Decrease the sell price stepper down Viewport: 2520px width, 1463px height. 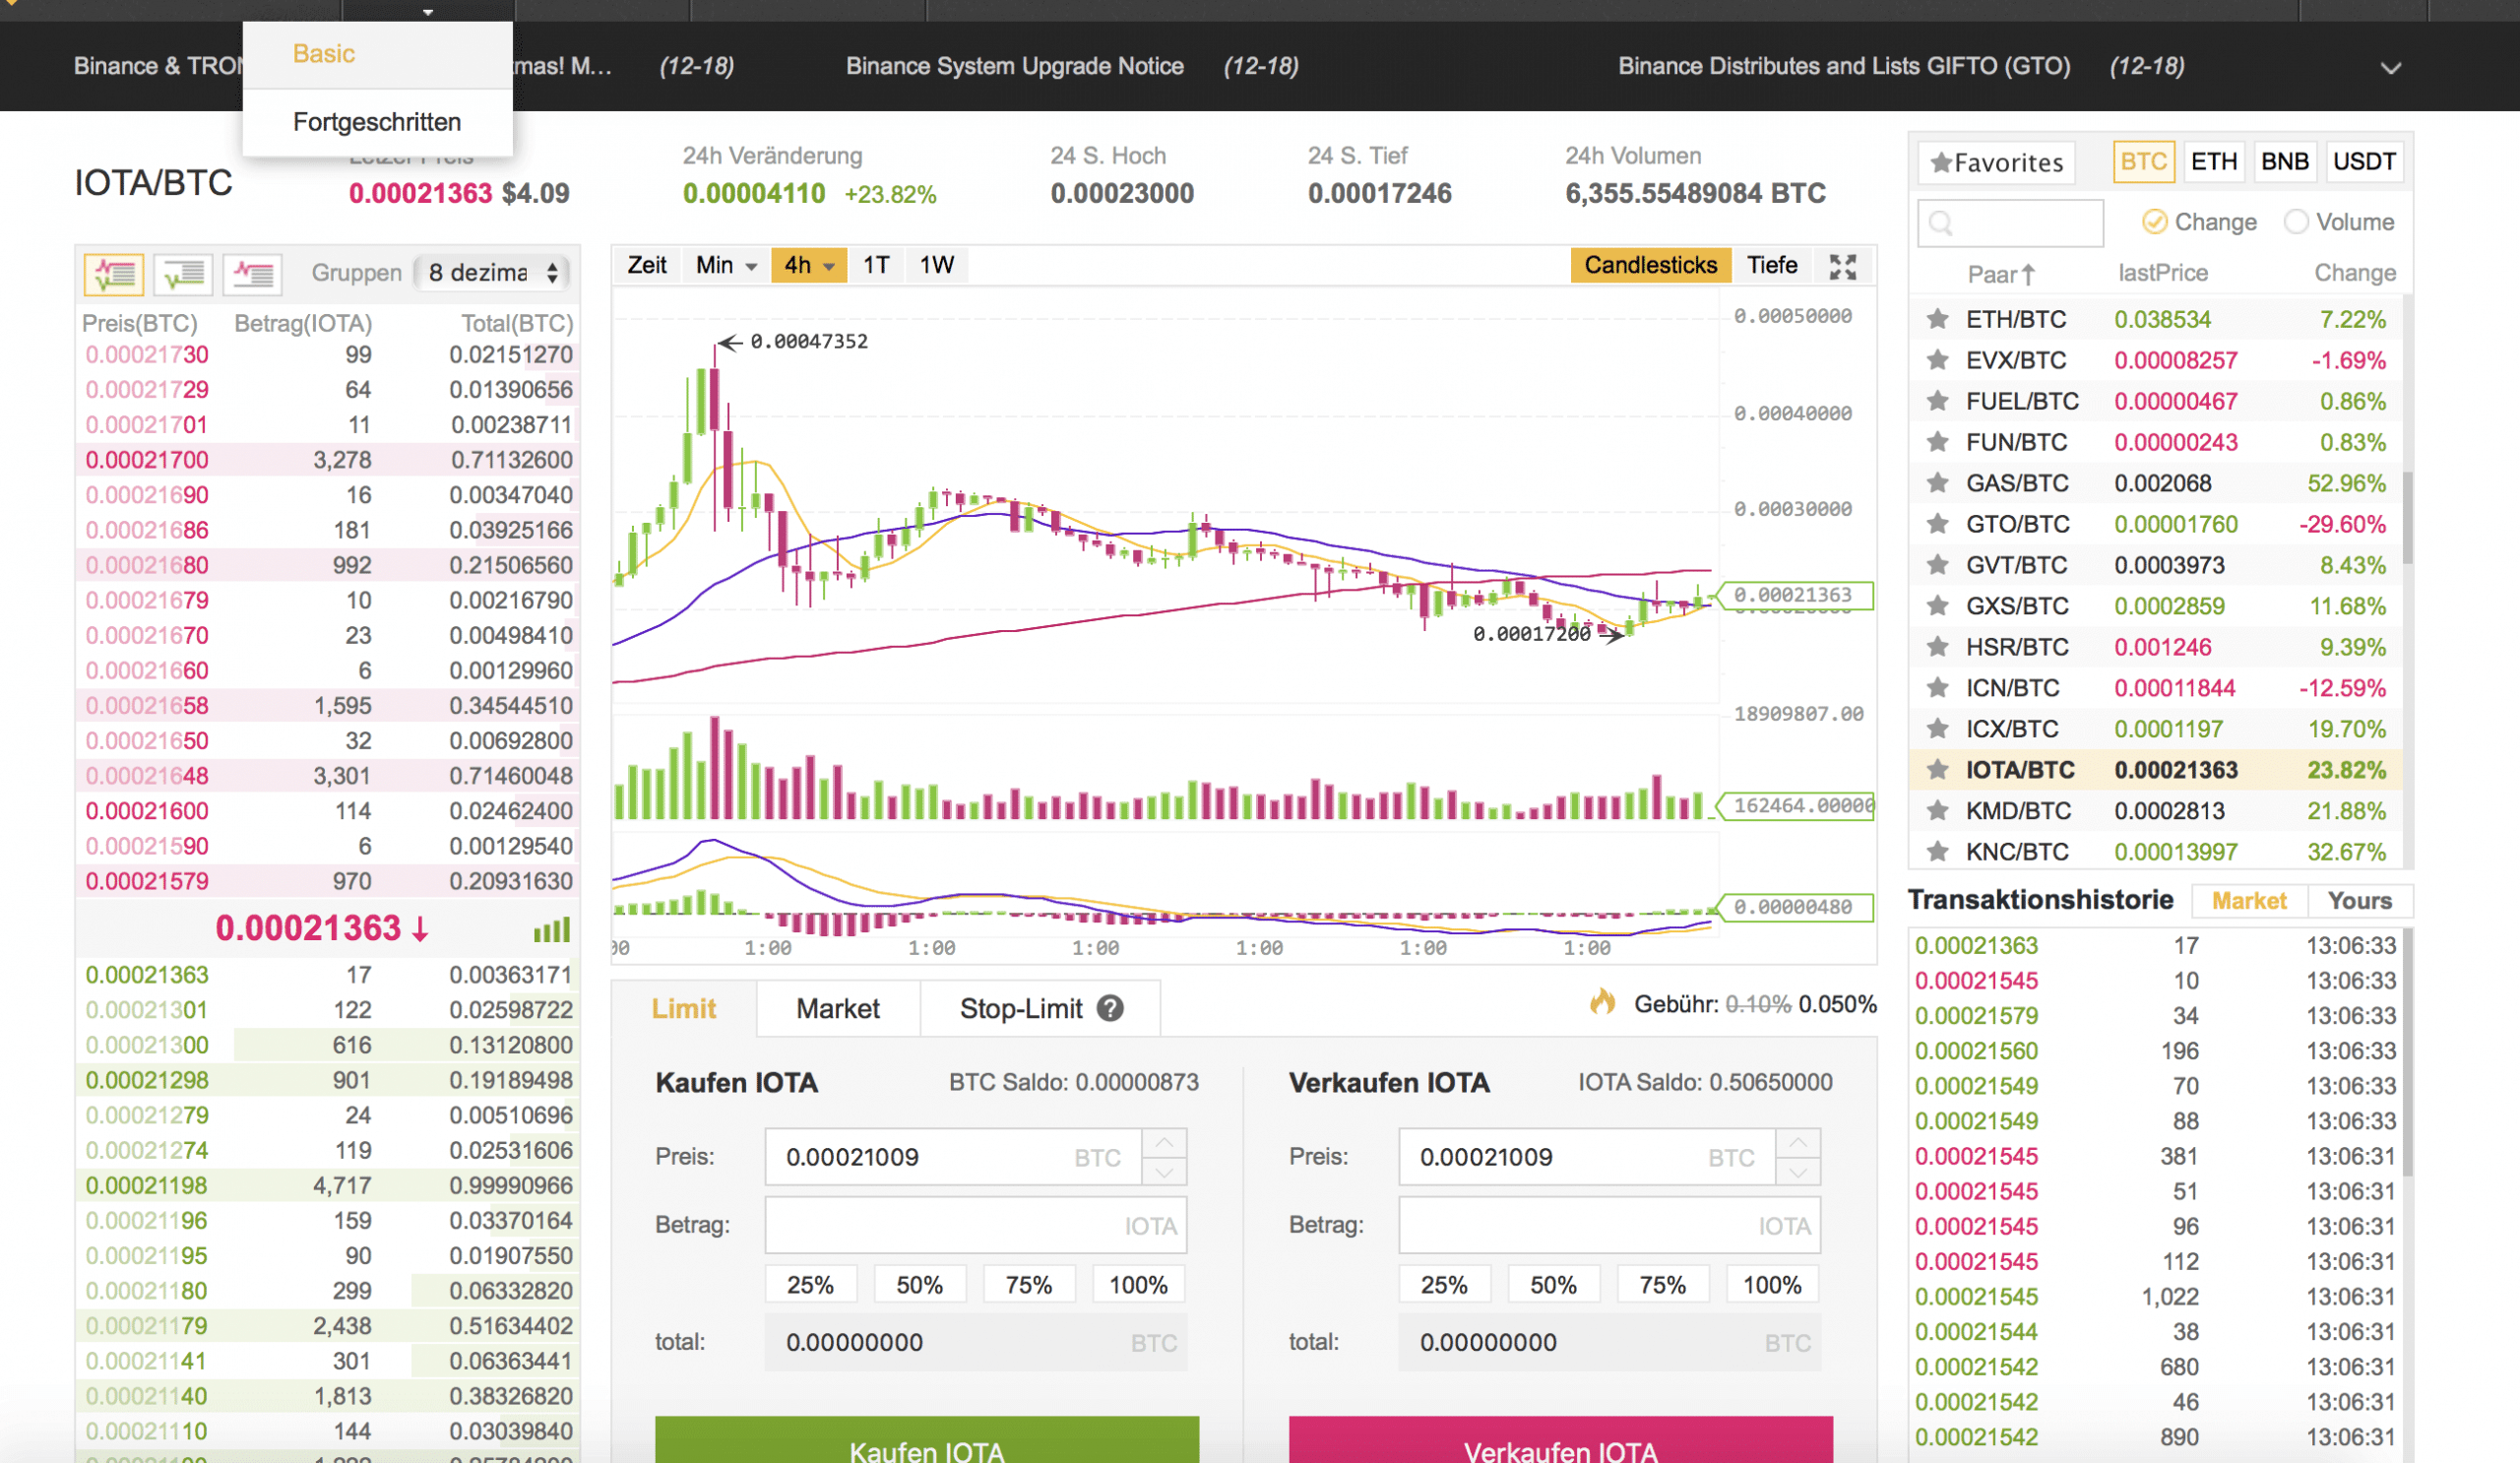tap(1798, 1171)
